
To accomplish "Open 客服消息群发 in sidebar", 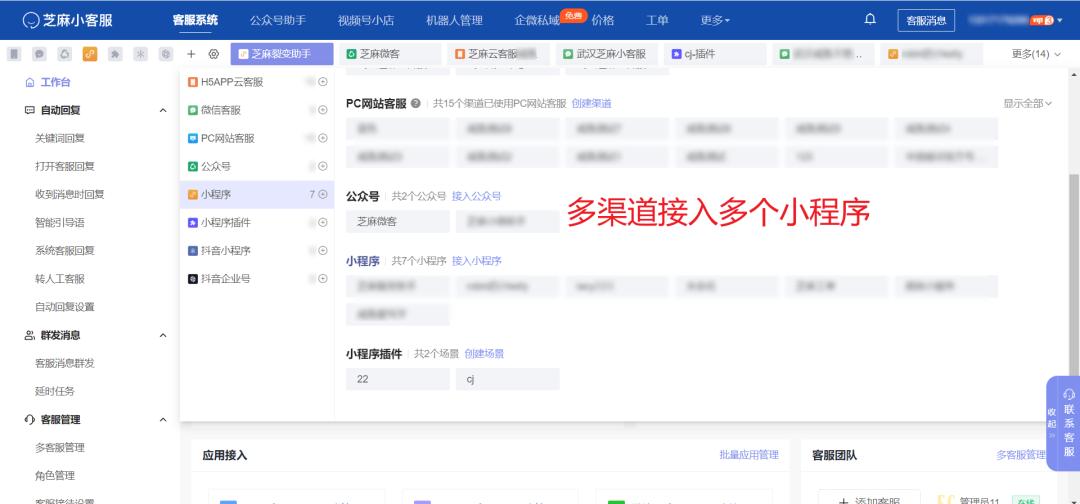I will pos(65,364).
